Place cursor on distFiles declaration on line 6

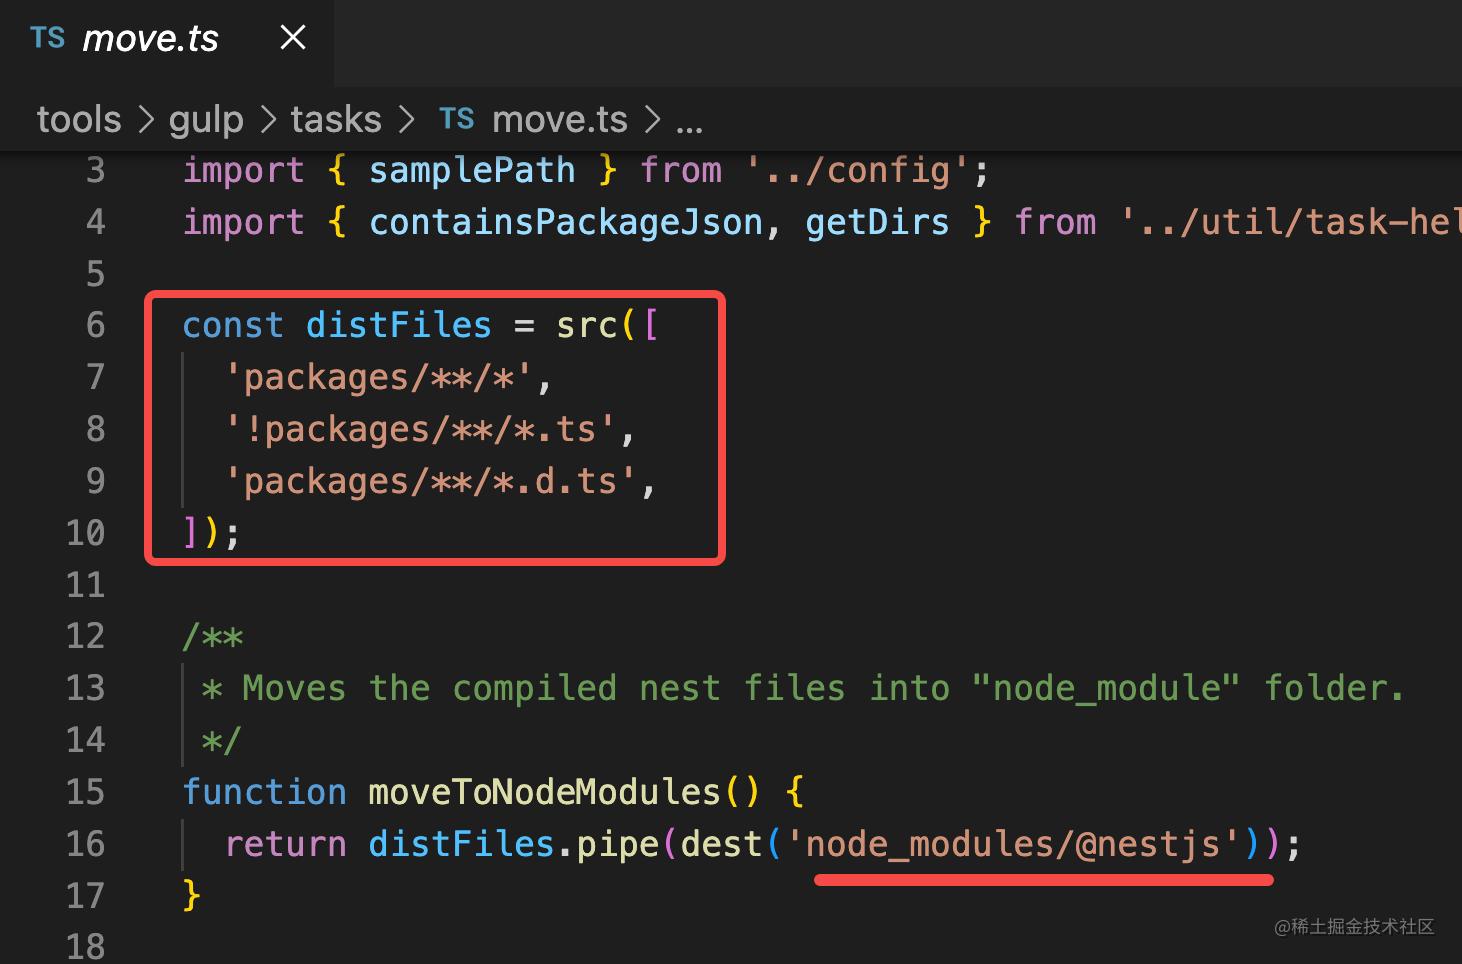(398, 325)
